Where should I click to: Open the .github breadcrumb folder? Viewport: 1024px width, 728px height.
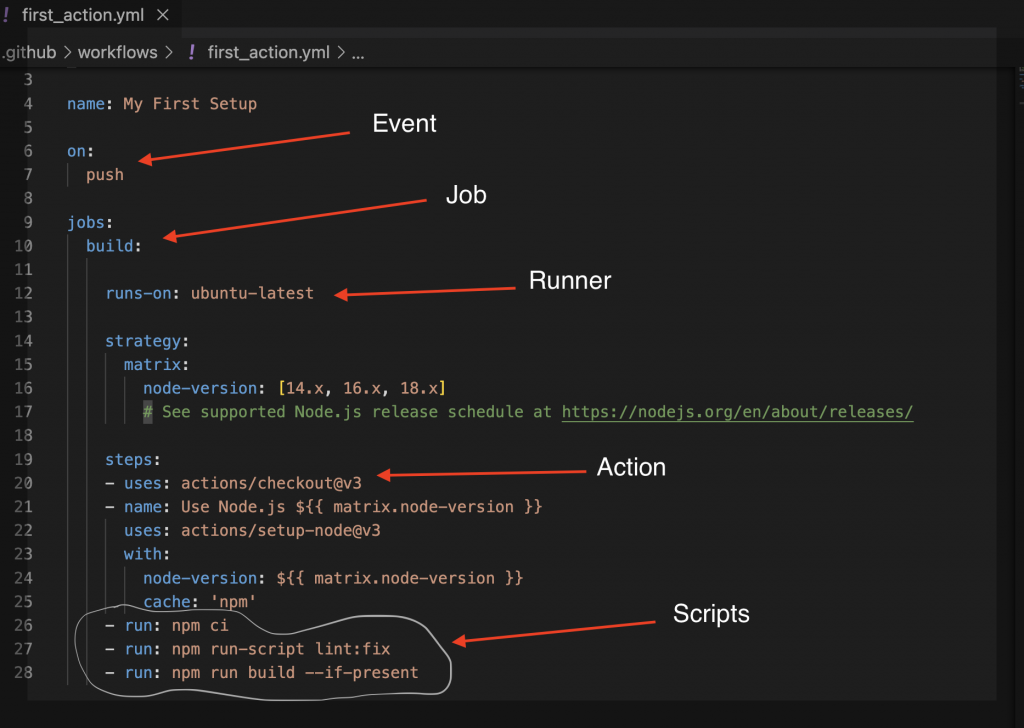pyautogui.click(x=28, y=52)
